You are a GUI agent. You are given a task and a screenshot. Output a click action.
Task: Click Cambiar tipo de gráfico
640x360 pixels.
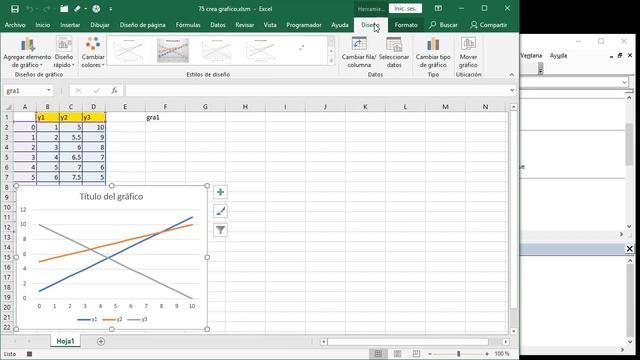pos(433,53)
